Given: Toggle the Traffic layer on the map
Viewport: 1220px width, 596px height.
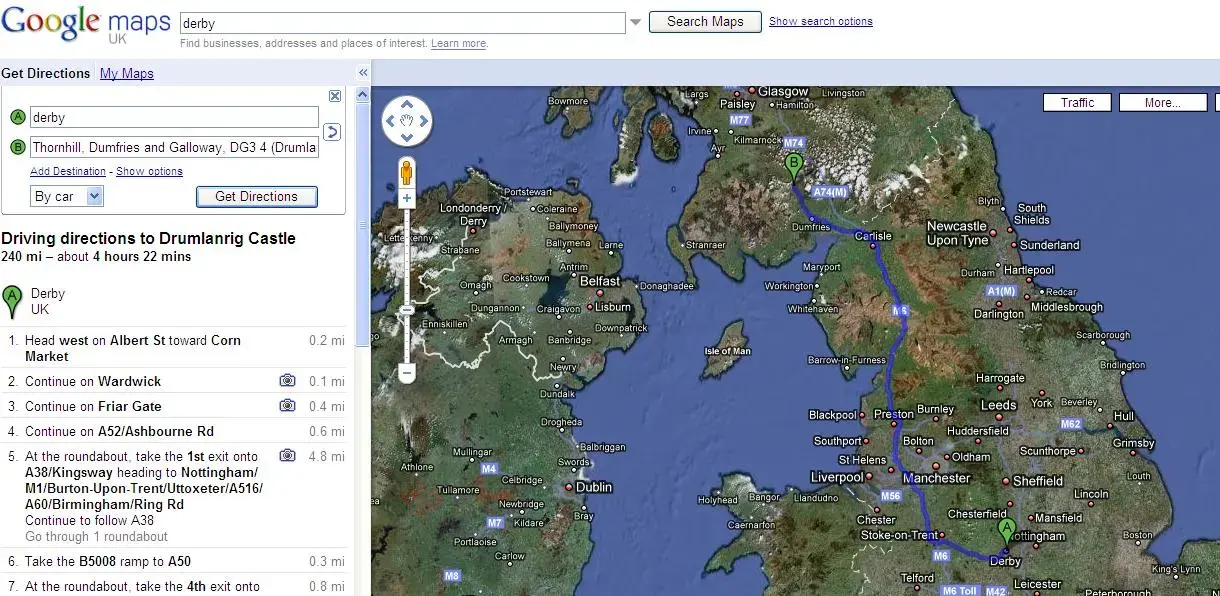Looking at the screenshot, I should point(1077,103).
